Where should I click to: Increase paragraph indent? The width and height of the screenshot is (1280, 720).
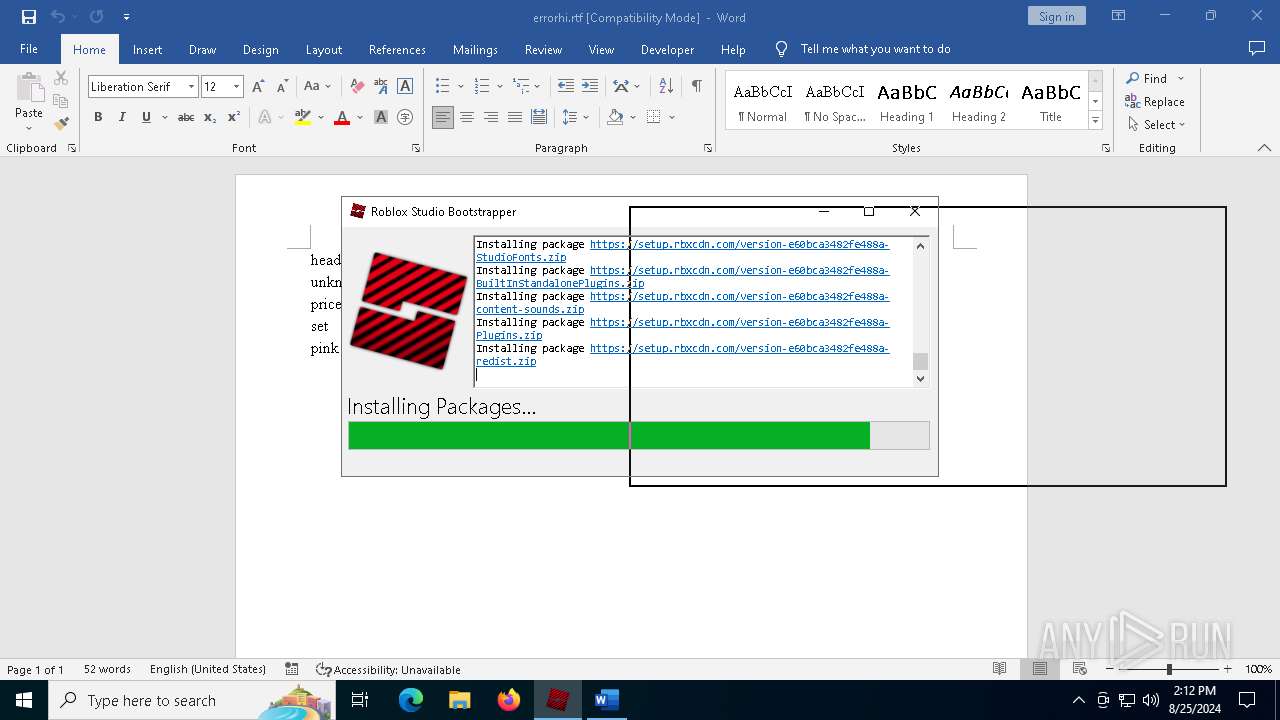pyautogui.click(x=590, y=87)
